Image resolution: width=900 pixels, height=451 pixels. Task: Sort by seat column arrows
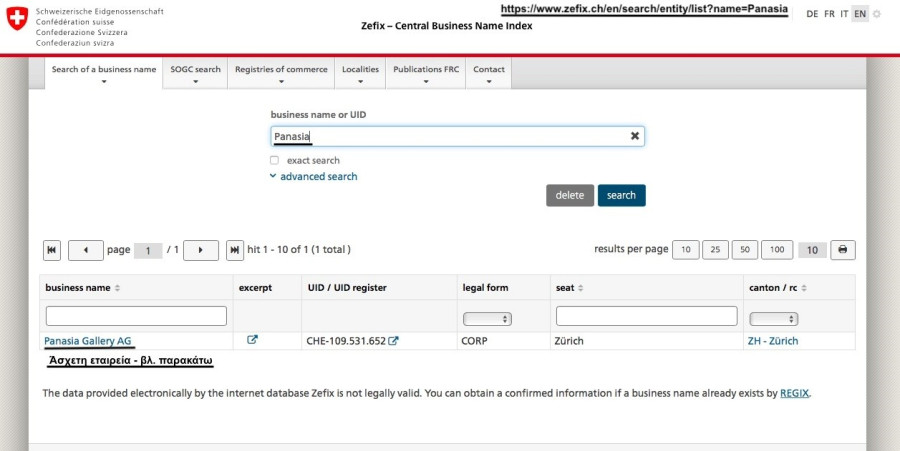(x=580, y=288)
